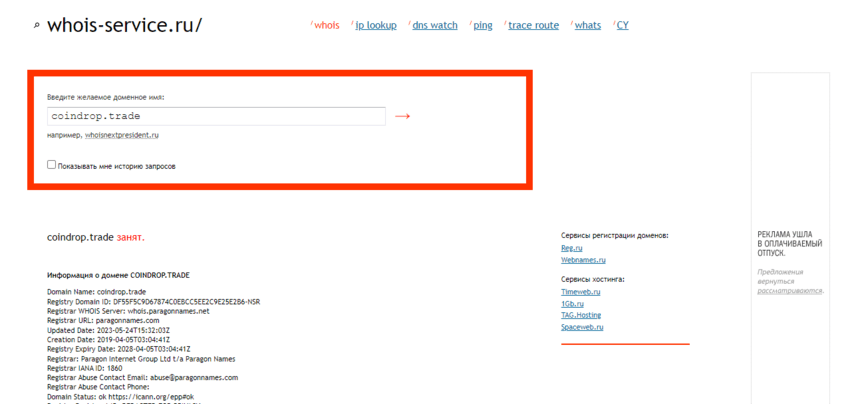
Task: Click the 1Gb.ru hosting link
Action: point(572,303)
